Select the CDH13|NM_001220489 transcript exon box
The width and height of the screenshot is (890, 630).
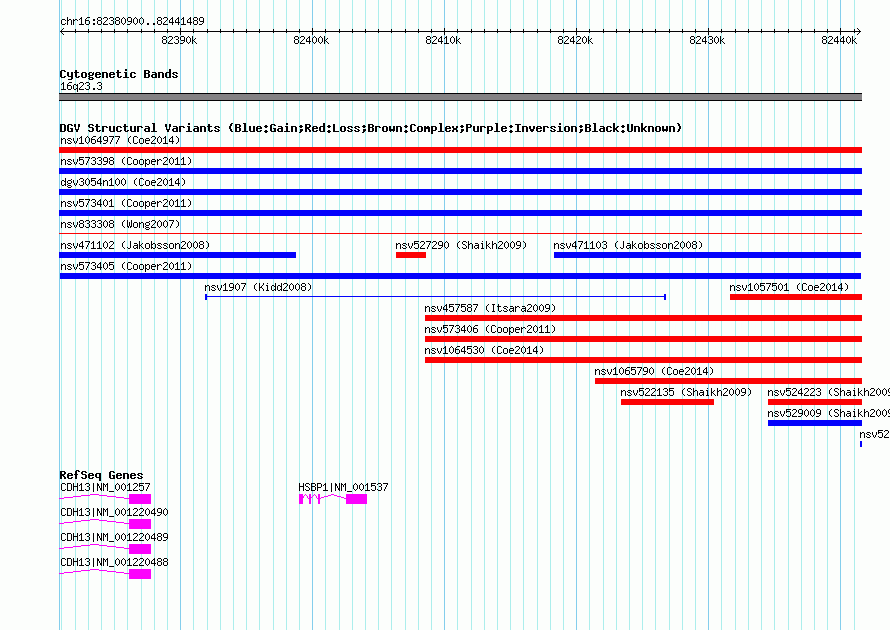pyautogui.click(x=140, y=549)
